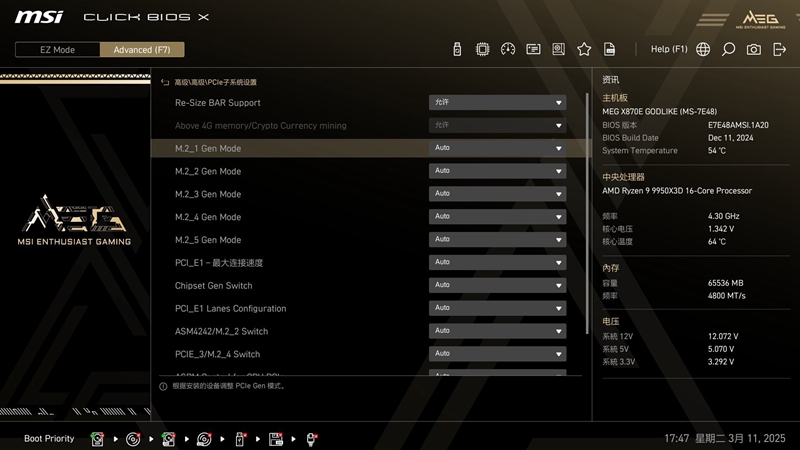Open the Re-Size BAR Support dropdown
This screenshot has width=800, height=450.
(497, 102)
